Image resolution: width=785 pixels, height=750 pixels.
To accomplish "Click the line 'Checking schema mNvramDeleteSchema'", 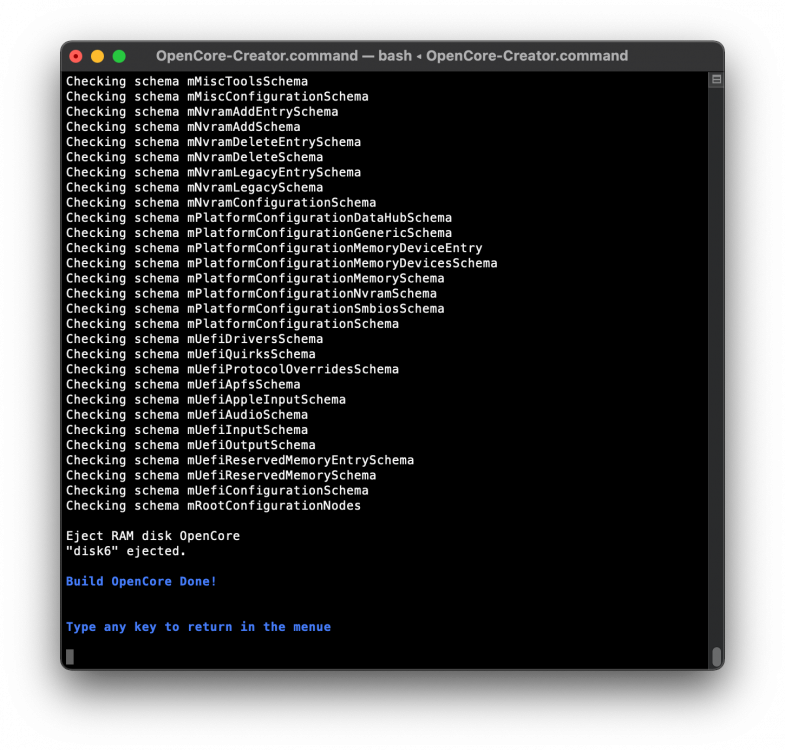I will (194, 157).
